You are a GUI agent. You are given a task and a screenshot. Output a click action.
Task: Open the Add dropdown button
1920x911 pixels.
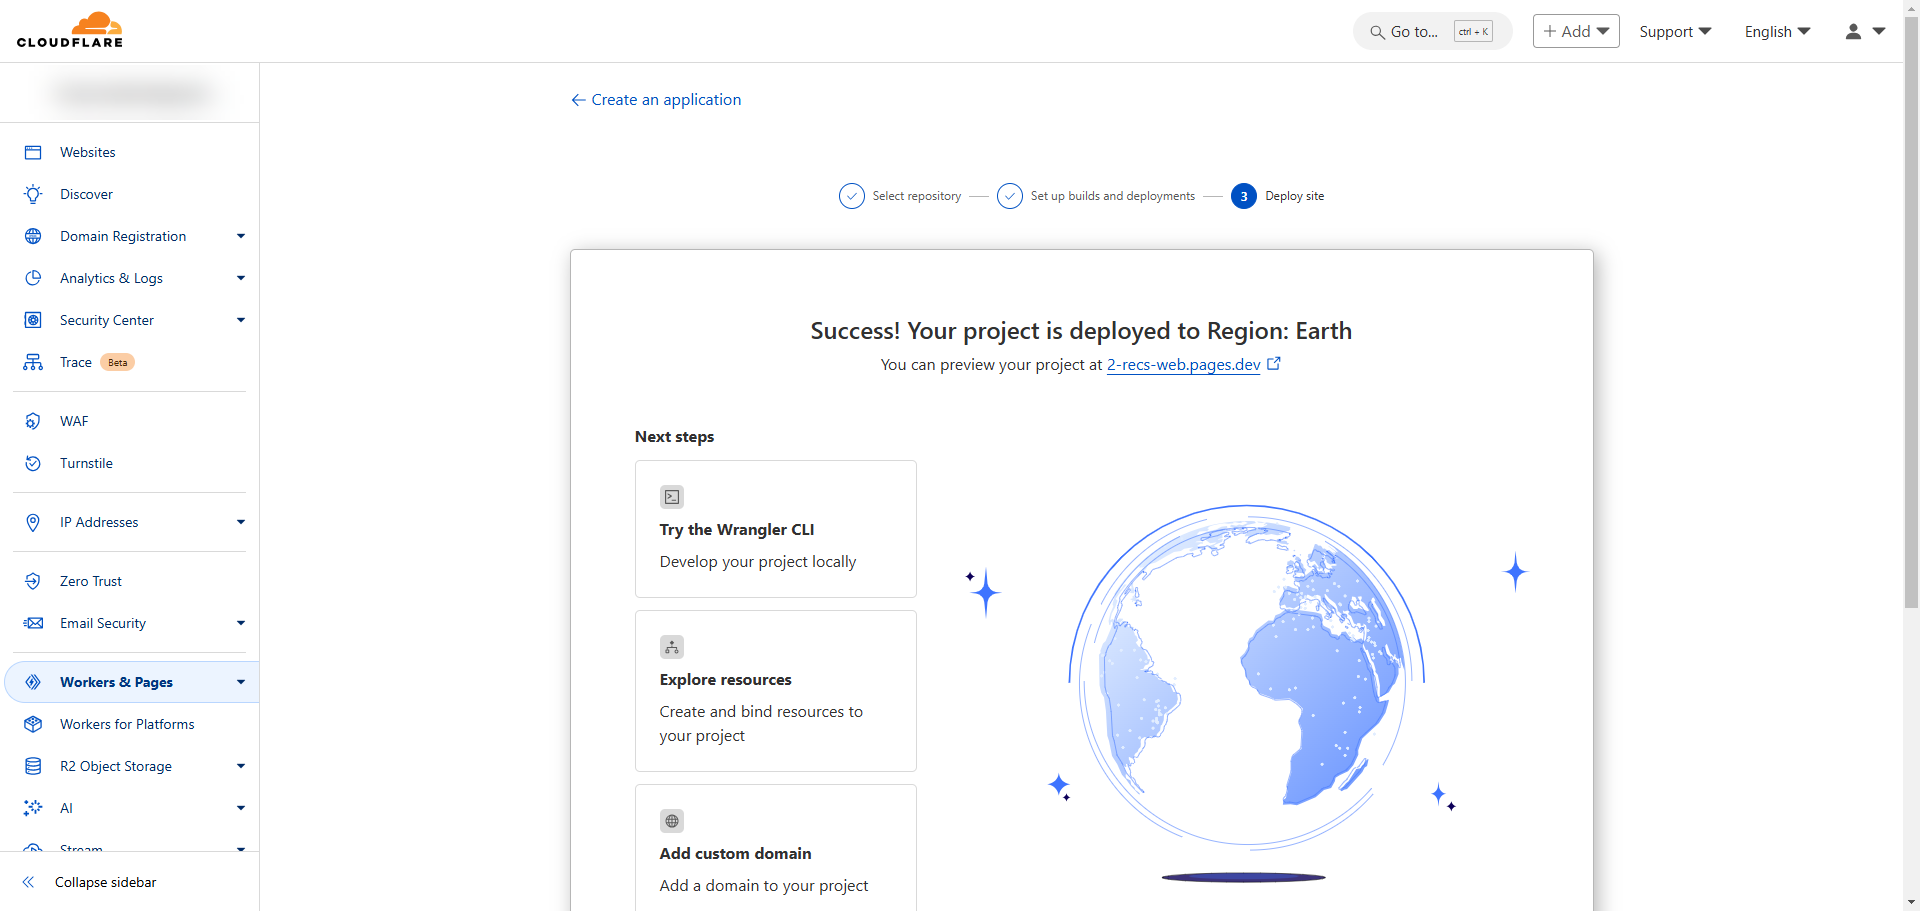pyautogui.click(x=1576, y=31)
